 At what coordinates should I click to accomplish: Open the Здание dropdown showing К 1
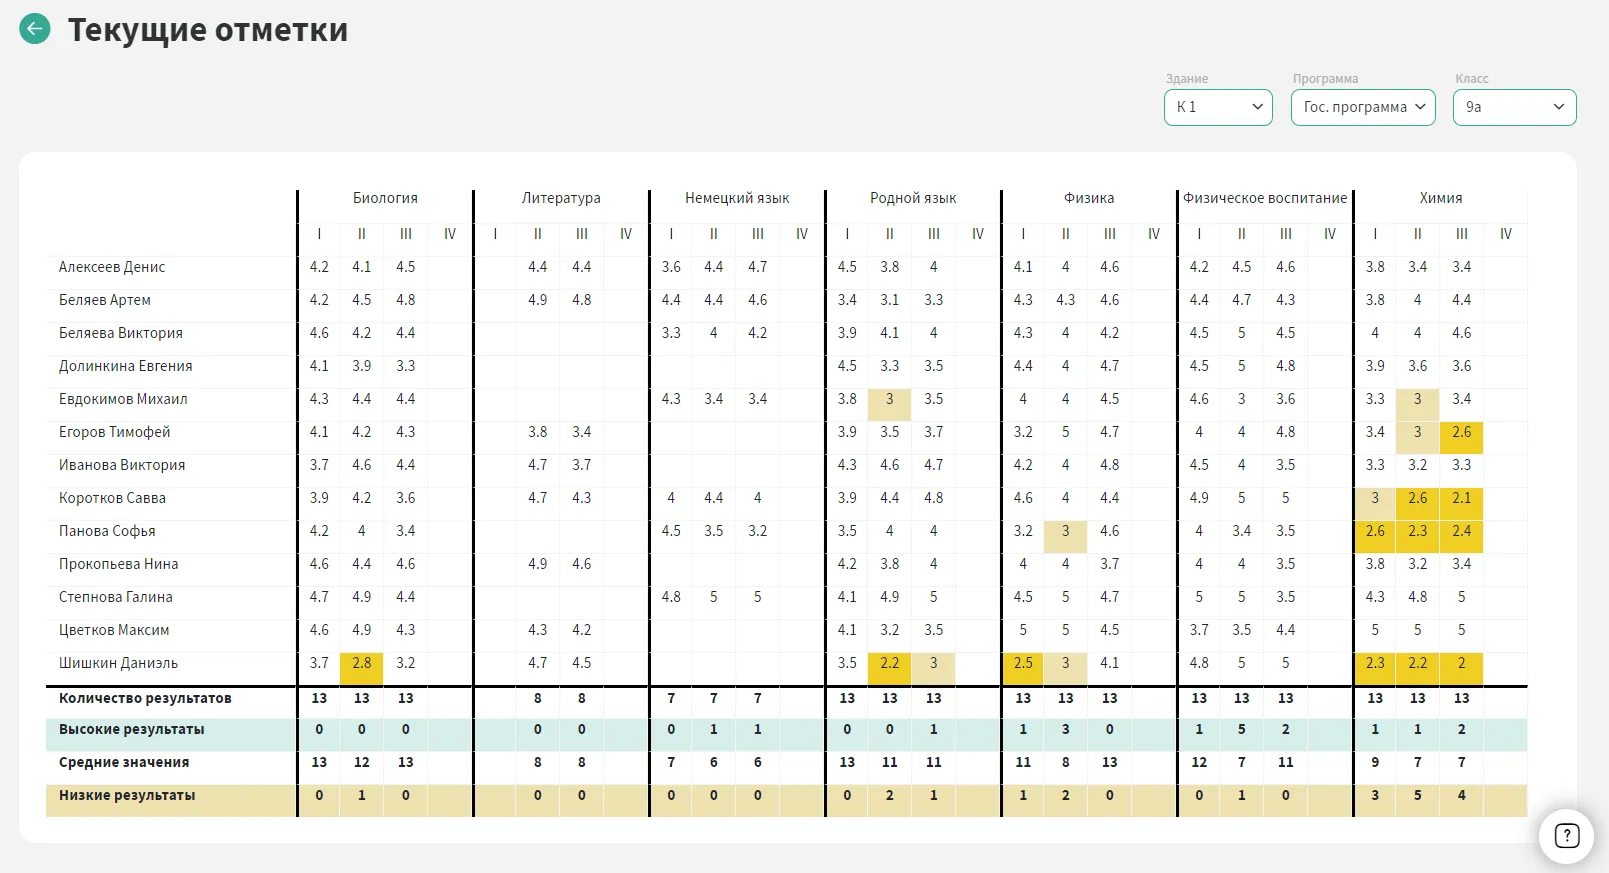(1217, 107)
